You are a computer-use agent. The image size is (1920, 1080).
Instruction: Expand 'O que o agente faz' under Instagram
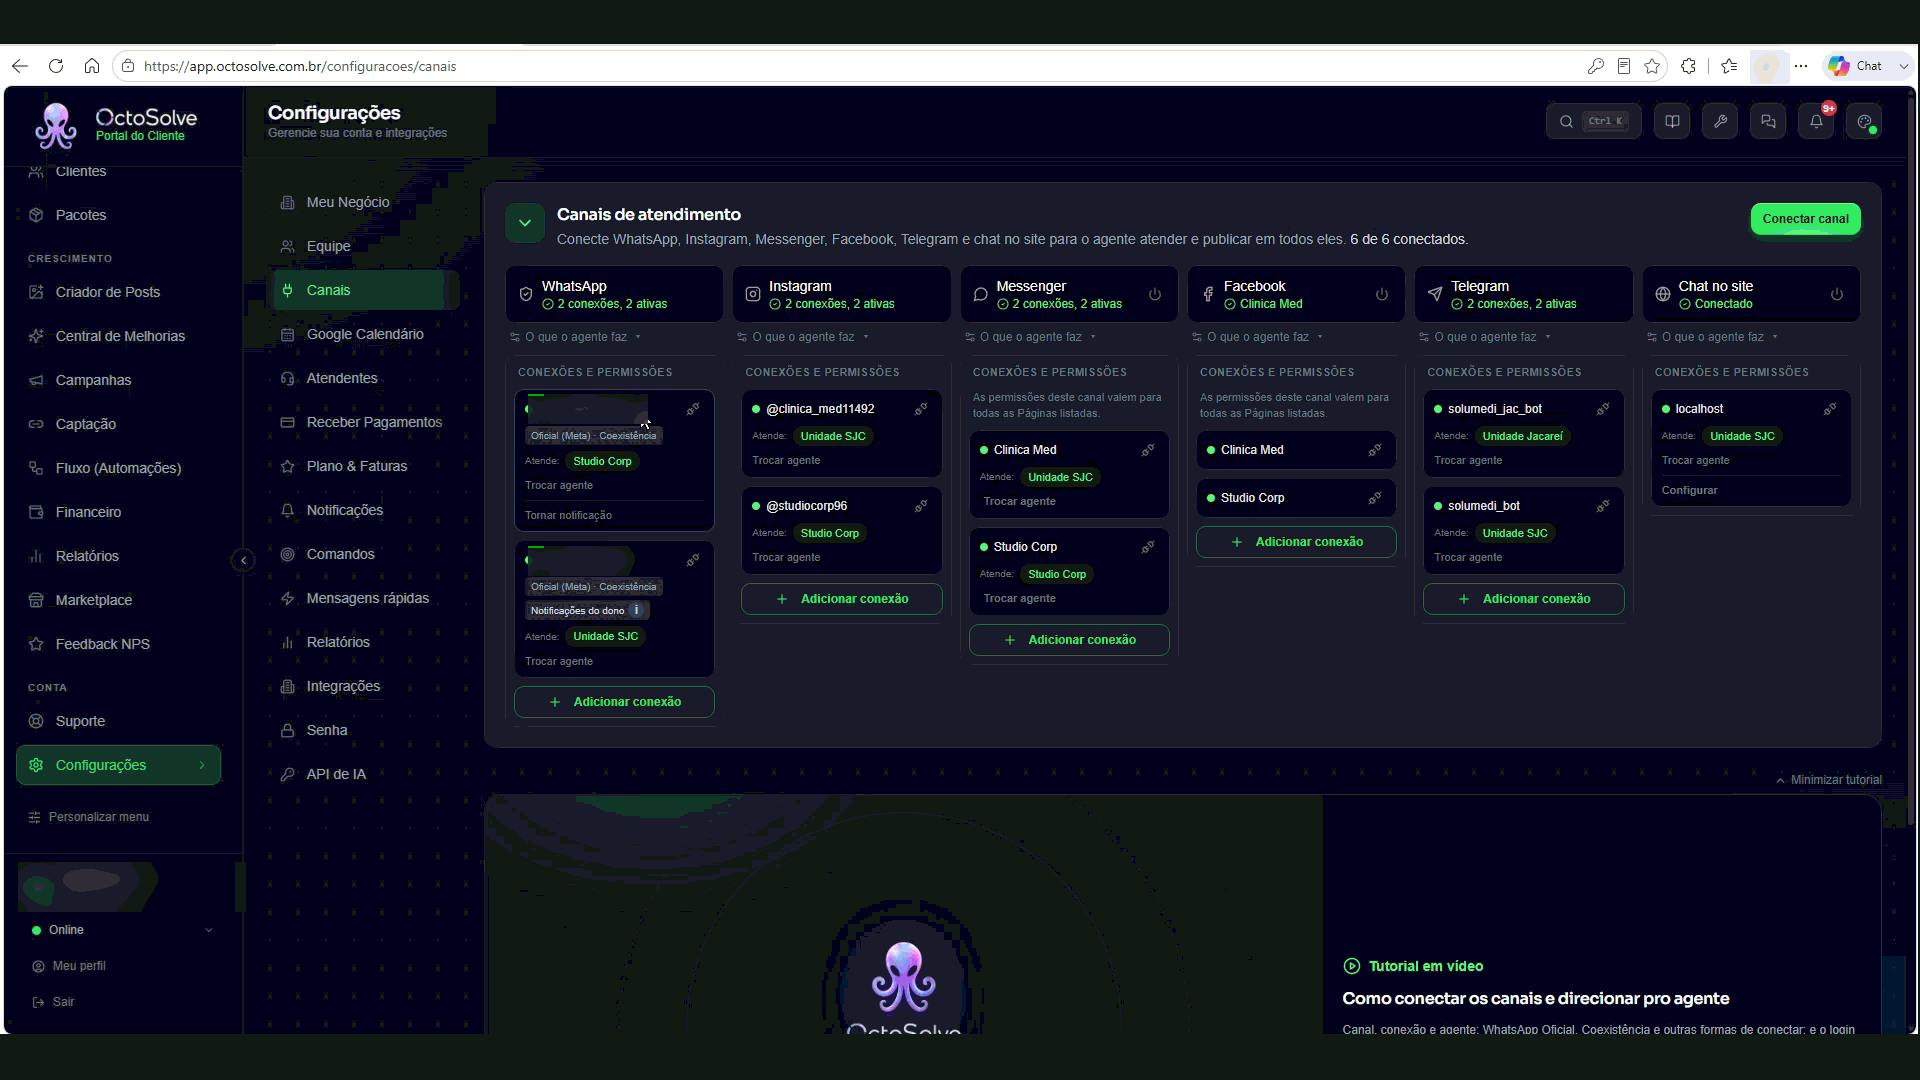click(x=810, y=337)
